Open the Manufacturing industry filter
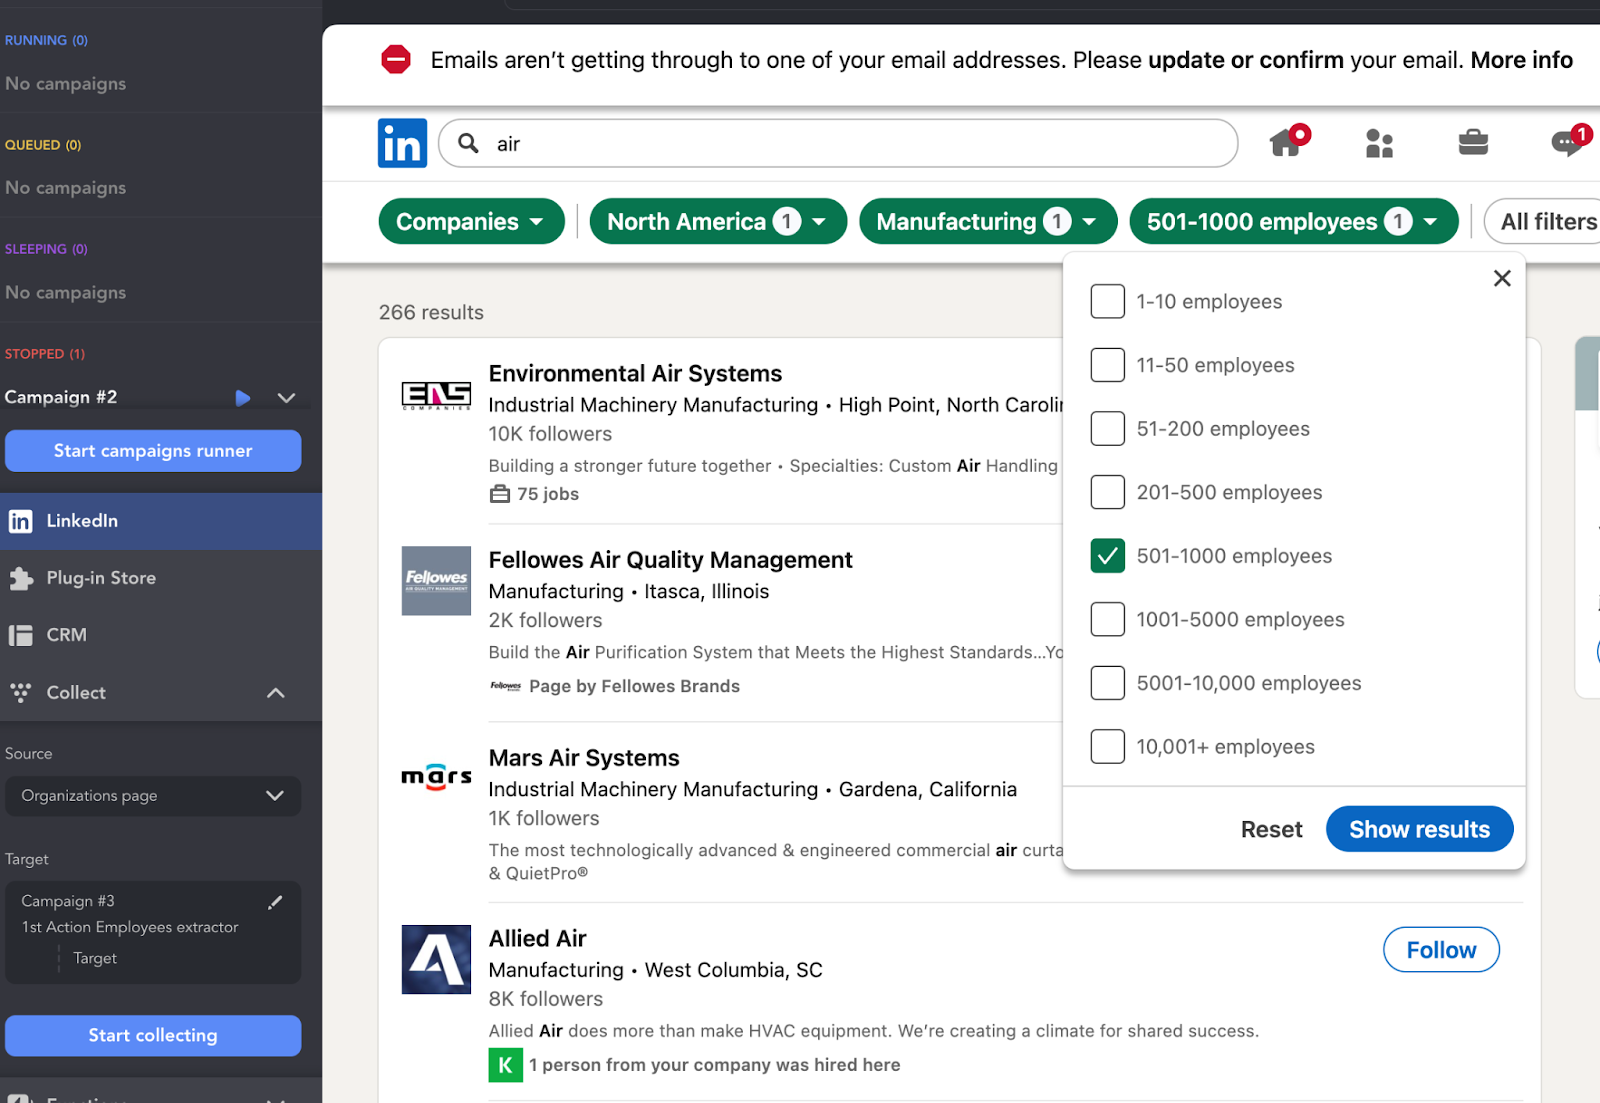 pyautogui.click(x=988, y=221)
